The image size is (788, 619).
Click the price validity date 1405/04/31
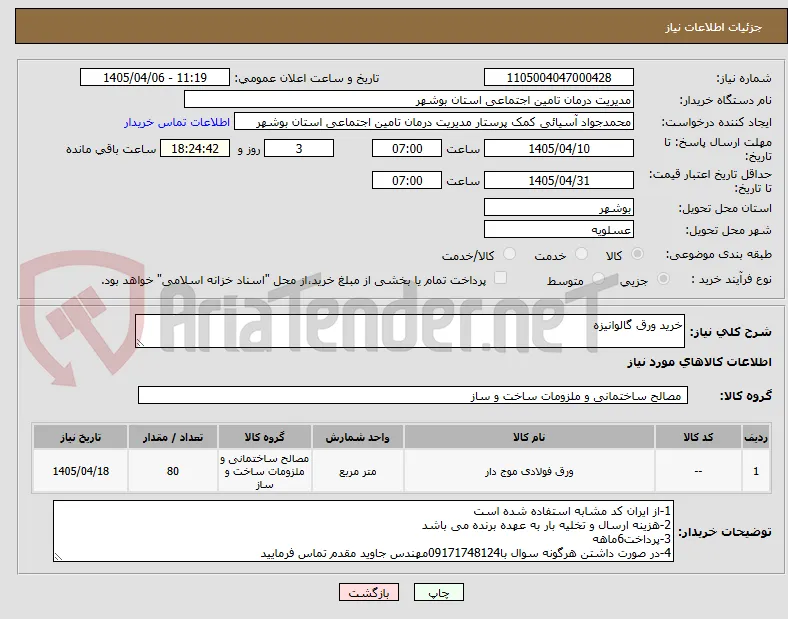pos(559,180)
